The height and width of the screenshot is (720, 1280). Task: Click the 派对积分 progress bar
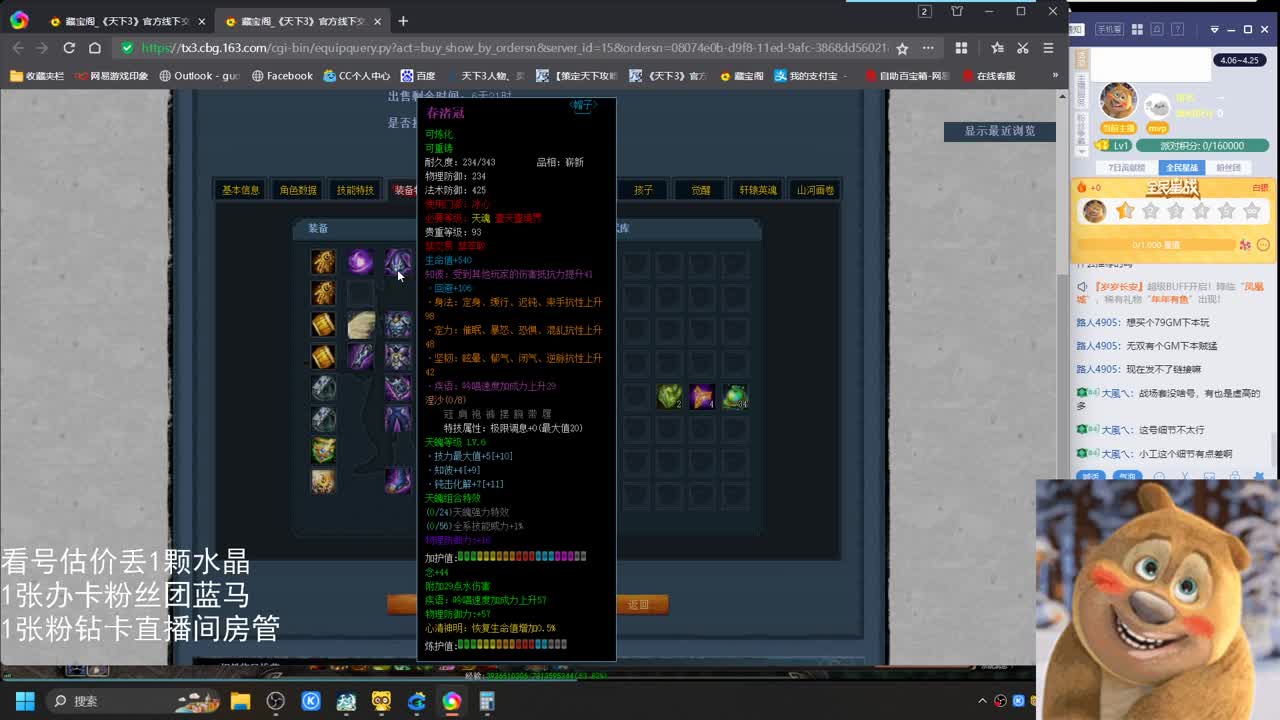[1201, 146]
